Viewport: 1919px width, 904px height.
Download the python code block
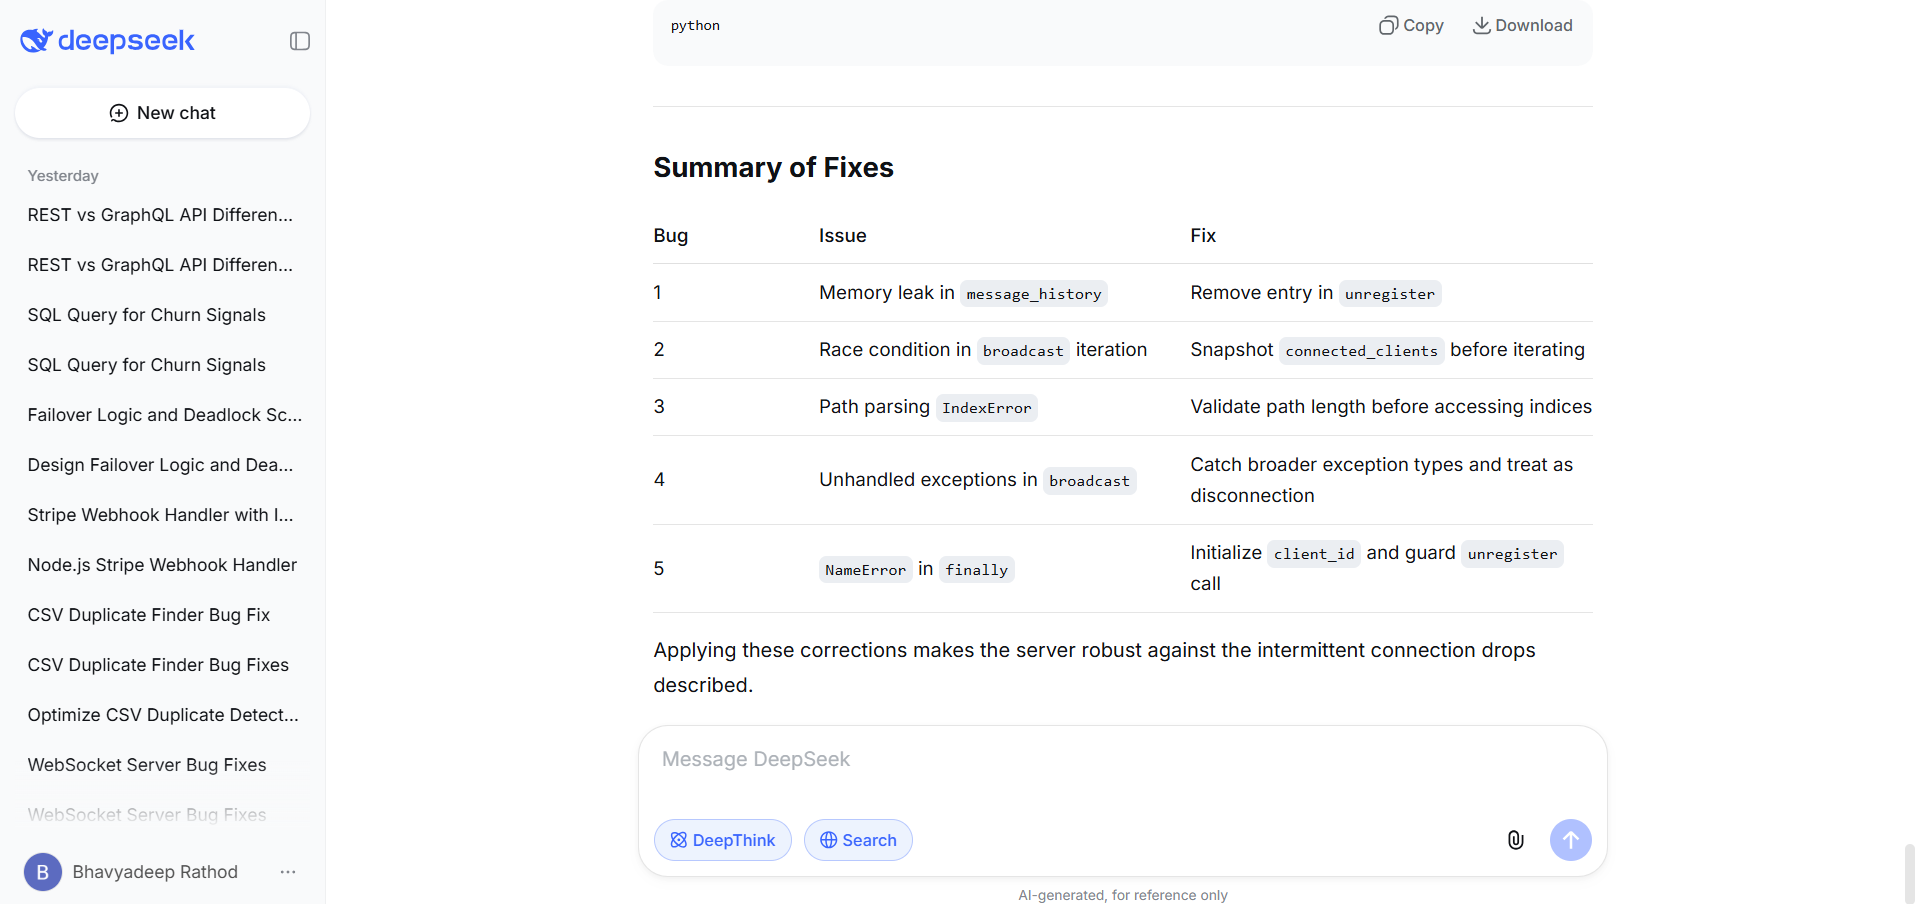coord(1521,25)
